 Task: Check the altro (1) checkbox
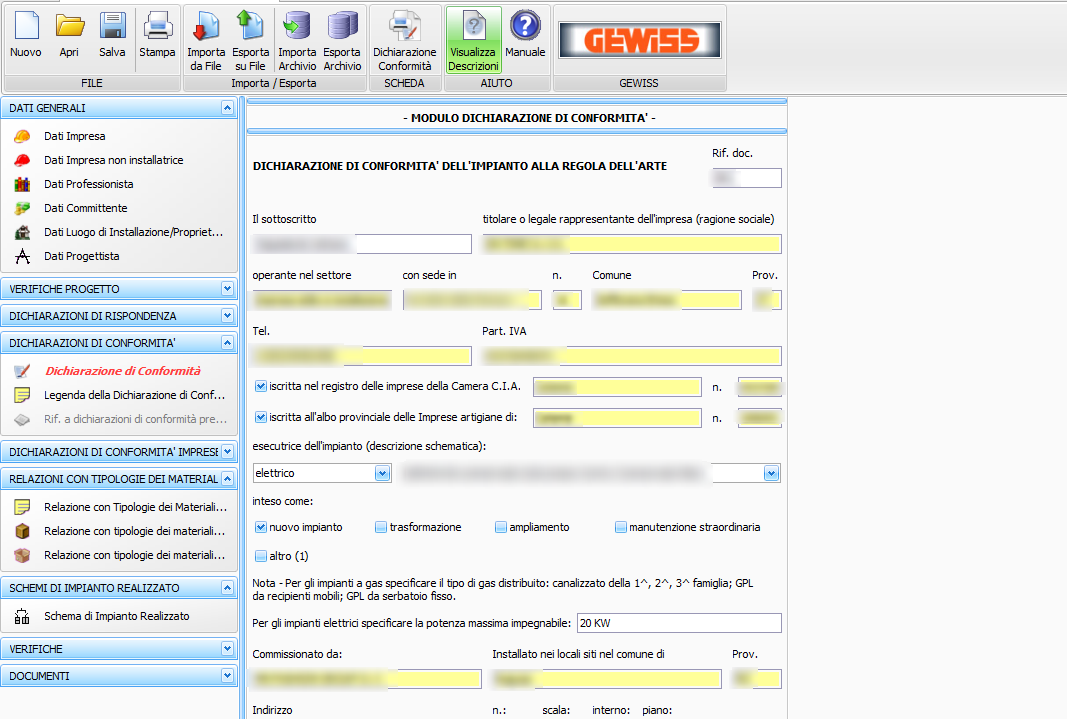(261, 556)
